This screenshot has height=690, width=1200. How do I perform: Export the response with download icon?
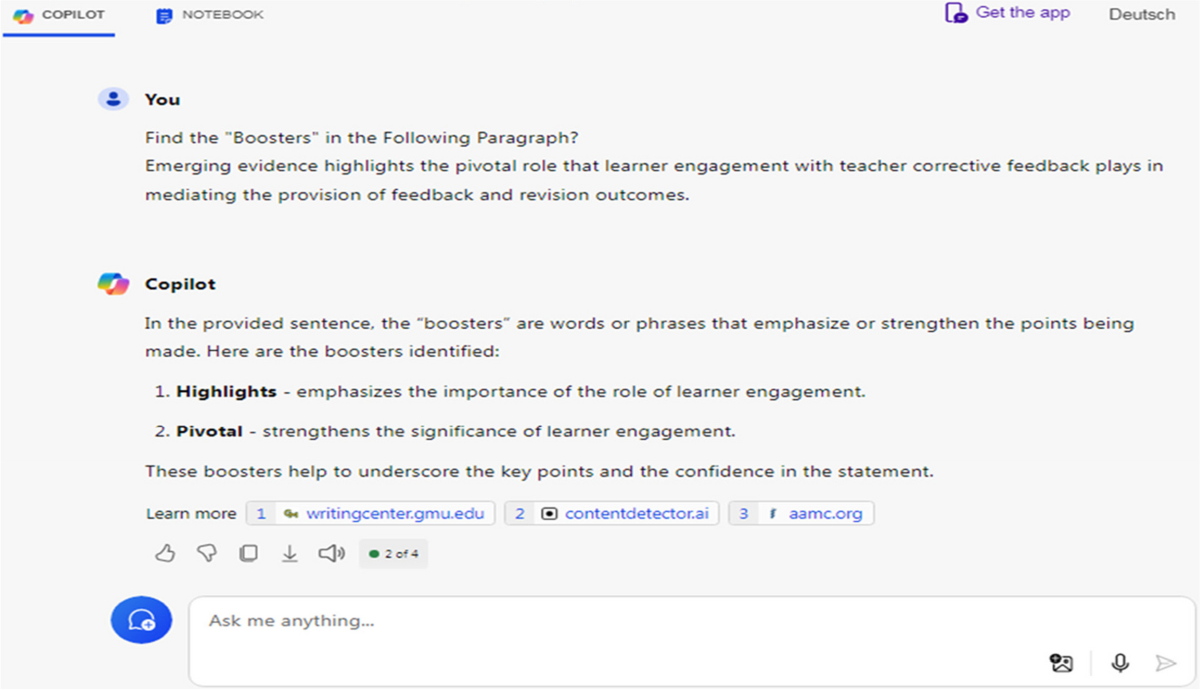(289, 553)
